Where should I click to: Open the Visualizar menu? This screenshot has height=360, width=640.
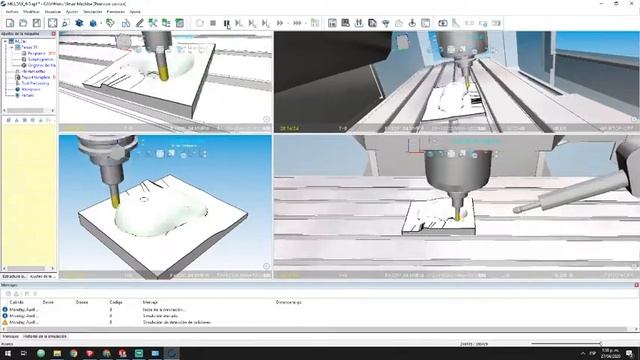(53, 12)
